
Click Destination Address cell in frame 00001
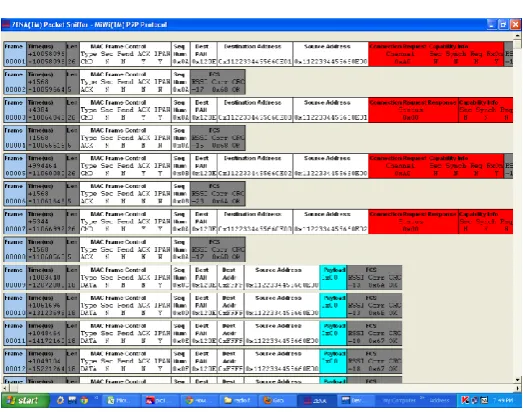[255, 54]
